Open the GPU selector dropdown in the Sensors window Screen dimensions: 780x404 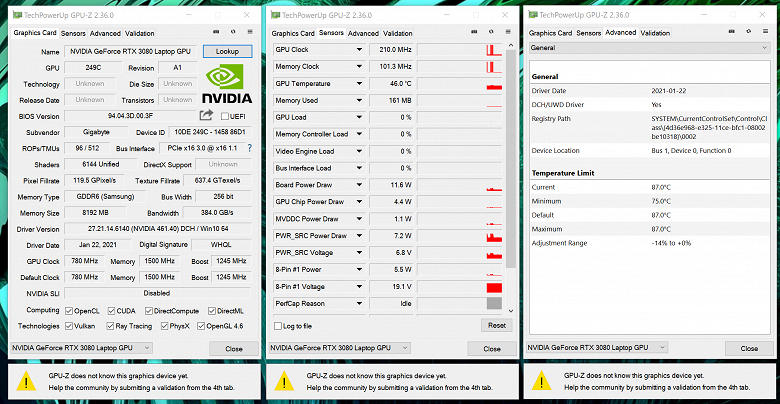tap(340, 348)
